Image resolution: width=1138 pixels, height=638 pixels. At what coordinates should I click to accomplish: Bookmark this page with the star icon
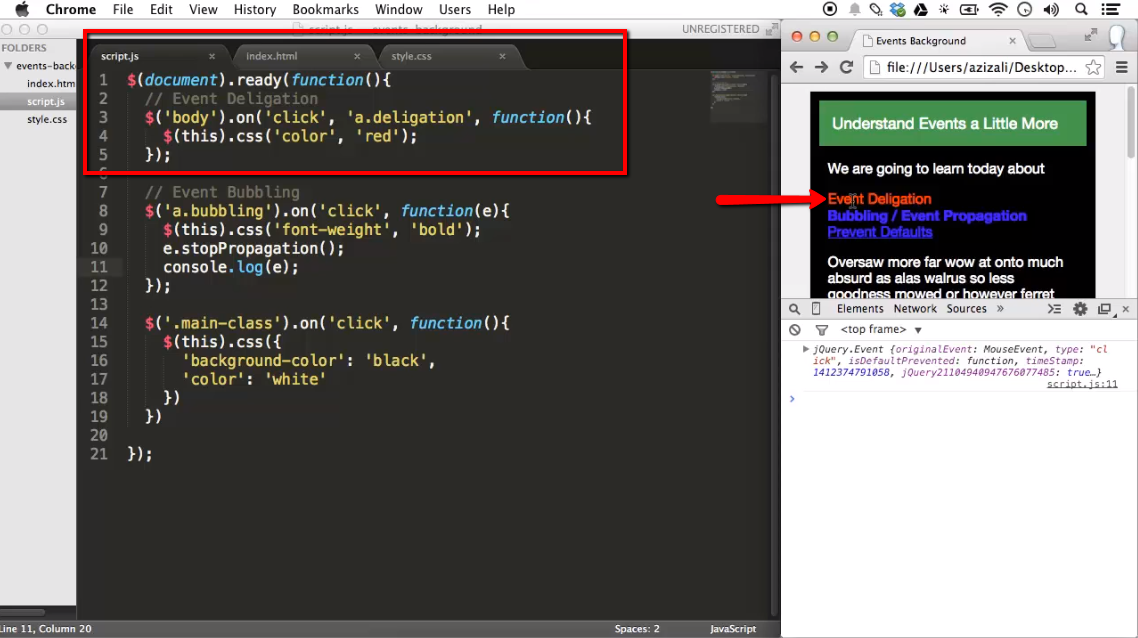[x=1093, y=68]
